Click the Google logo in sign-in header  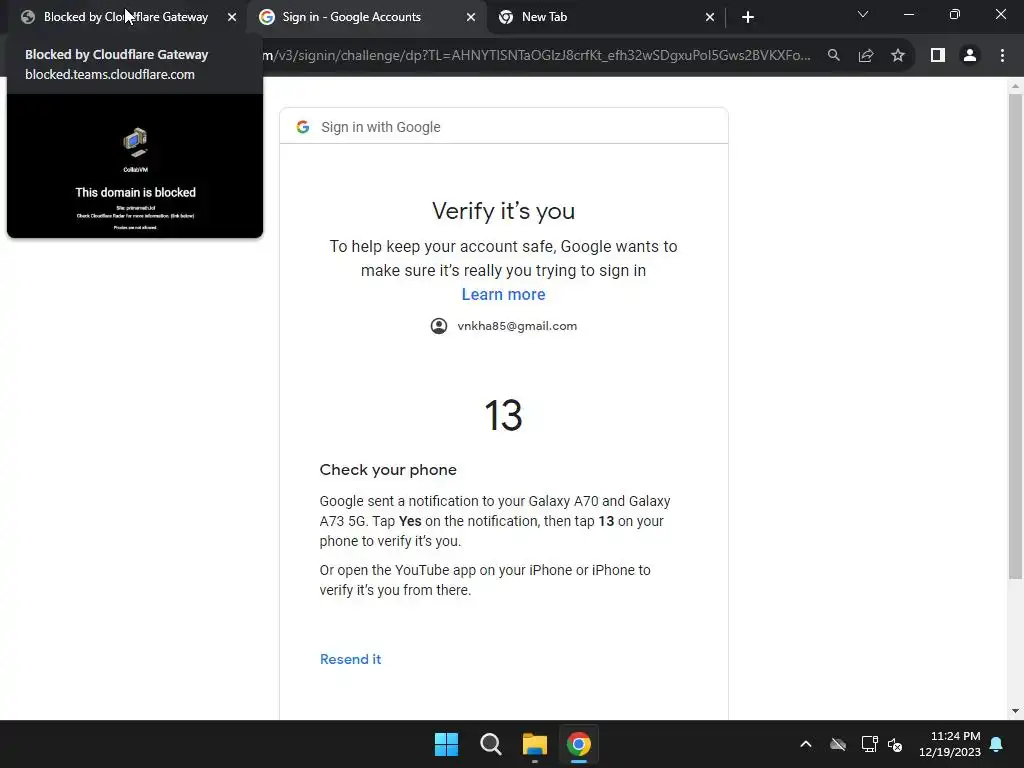coord(302,127)
